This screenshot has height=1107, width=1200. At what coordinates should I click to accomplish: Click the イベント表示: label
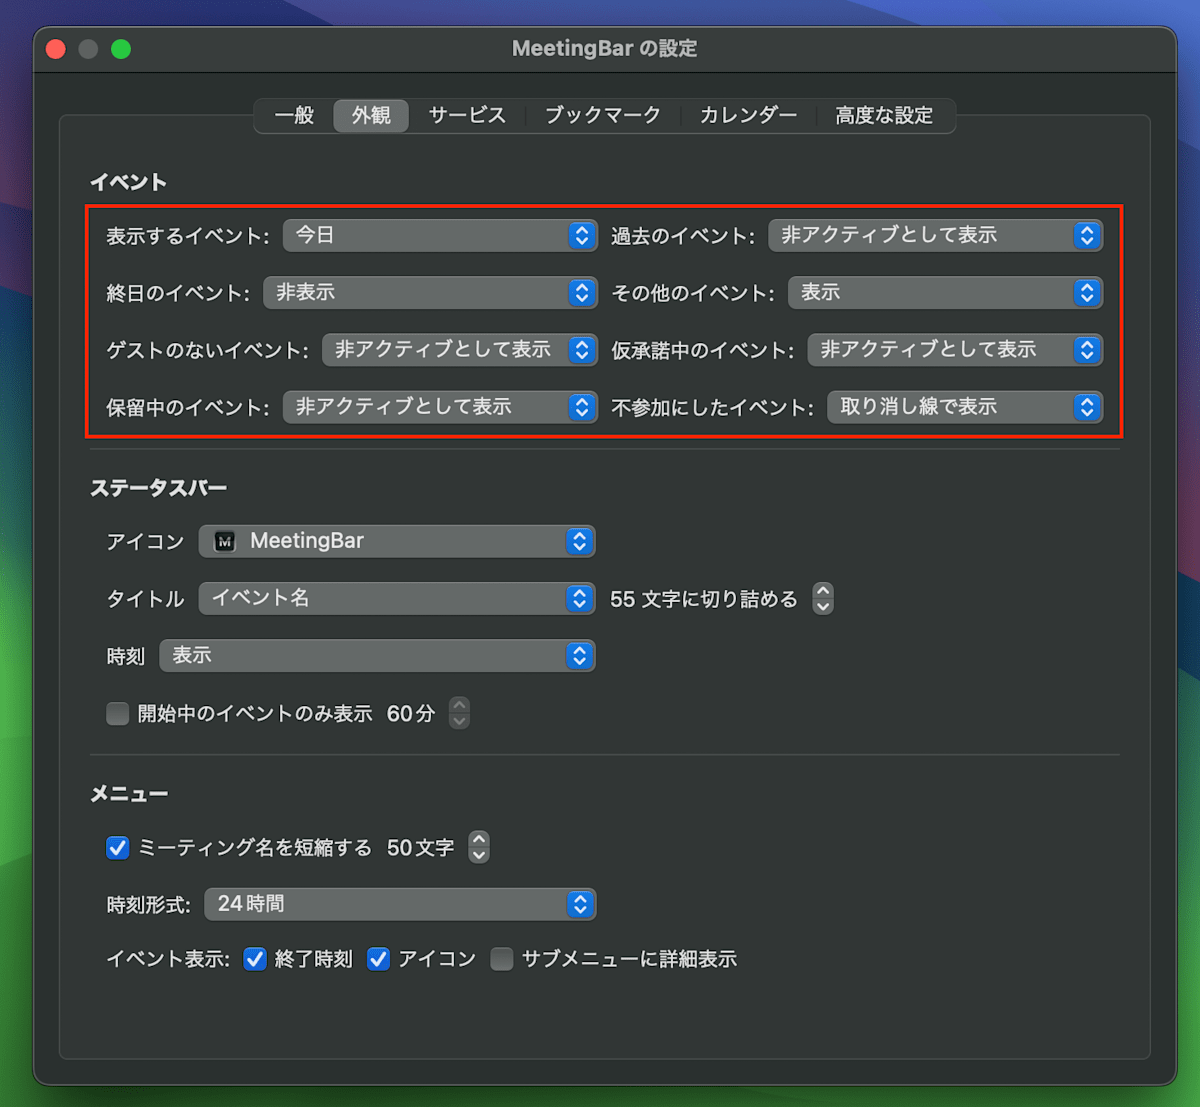tap(168, 959)
